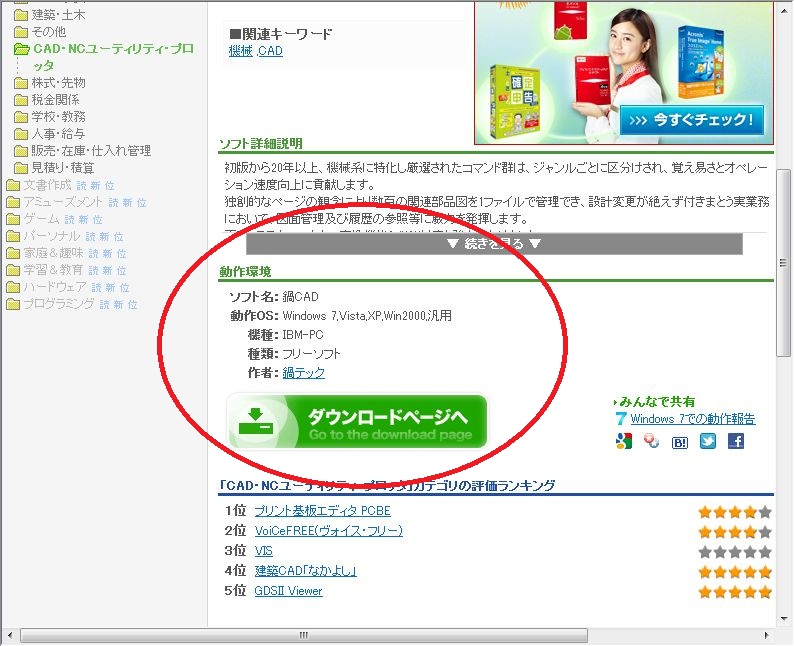Share the page on Twitter icon
794x646 pixels.
(x=708, y=441)
